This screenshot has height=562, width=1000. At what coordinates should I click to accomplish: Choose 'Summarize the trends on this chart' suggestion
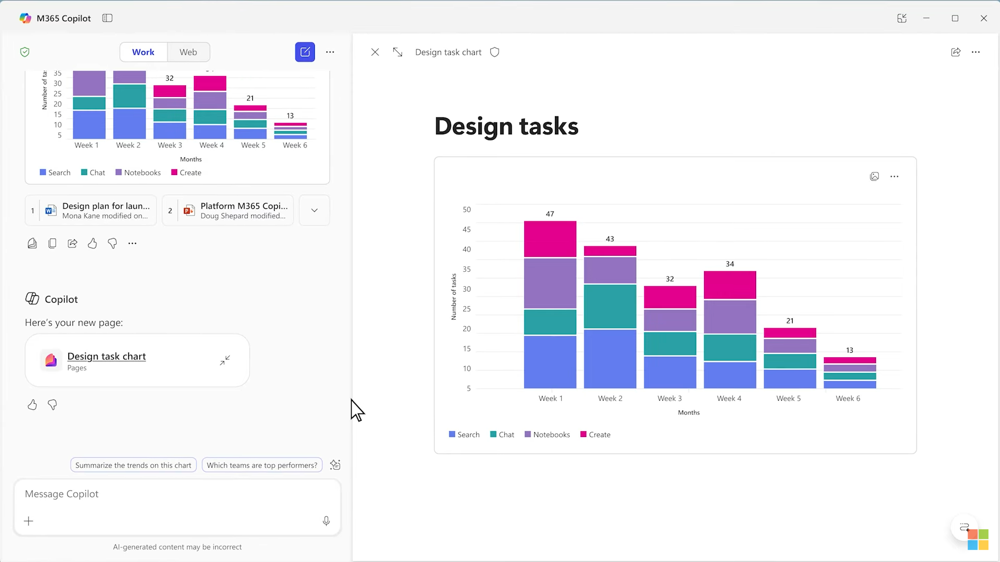133,465
